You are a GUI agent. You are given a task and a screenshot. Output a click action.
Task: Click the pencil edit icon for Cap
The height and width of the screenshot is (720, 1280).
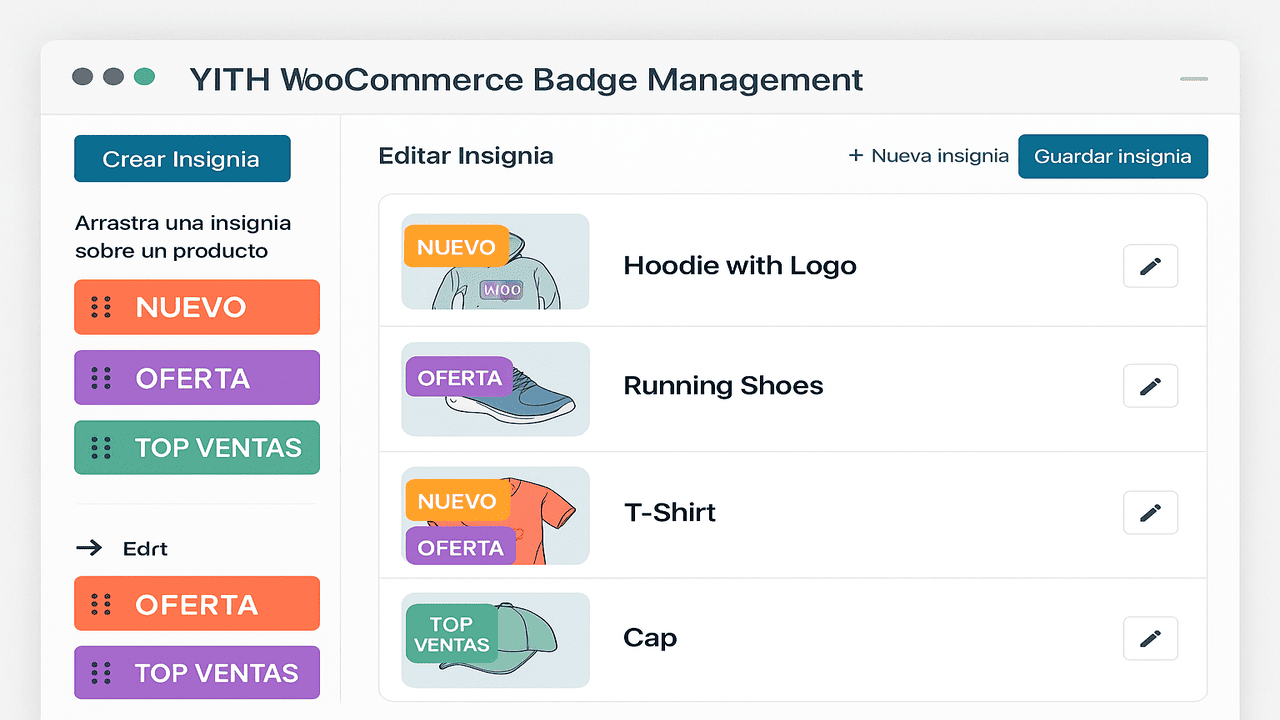coord(1150,638)
